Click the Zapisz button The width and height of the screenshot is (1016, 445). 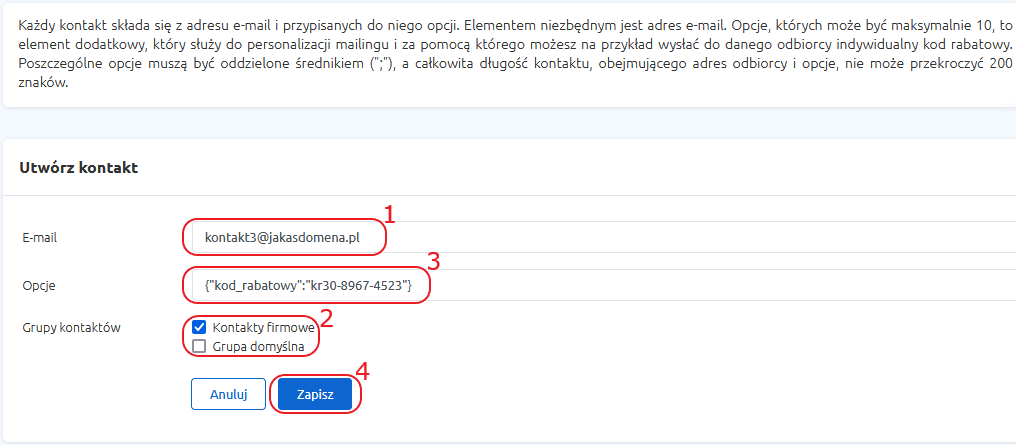click(315, 394)
